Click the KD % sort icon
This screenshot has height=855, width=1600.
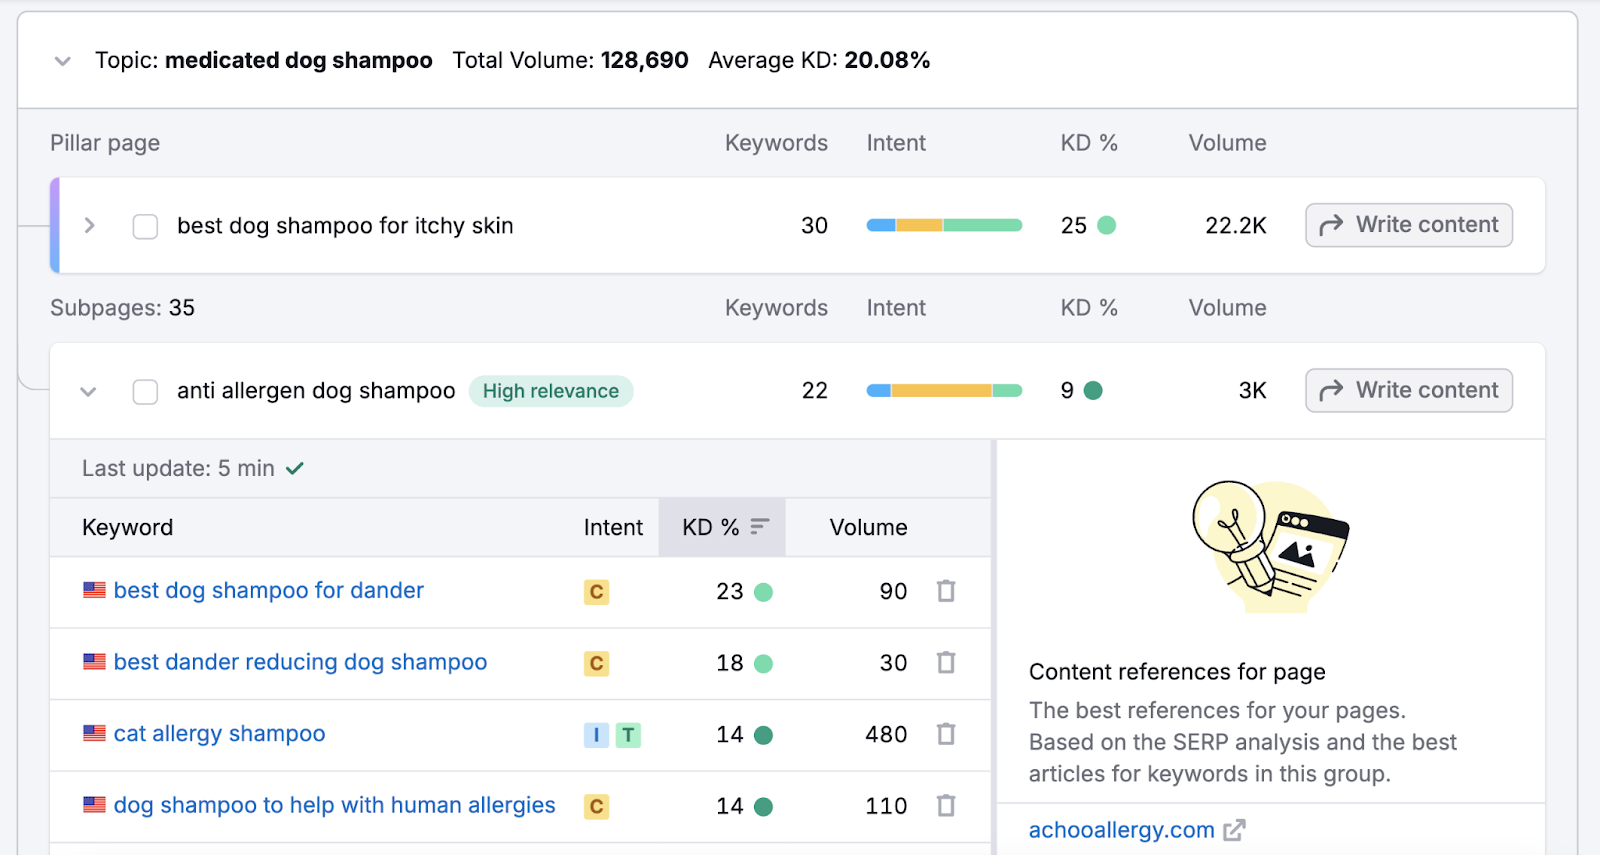pos(760,527)
